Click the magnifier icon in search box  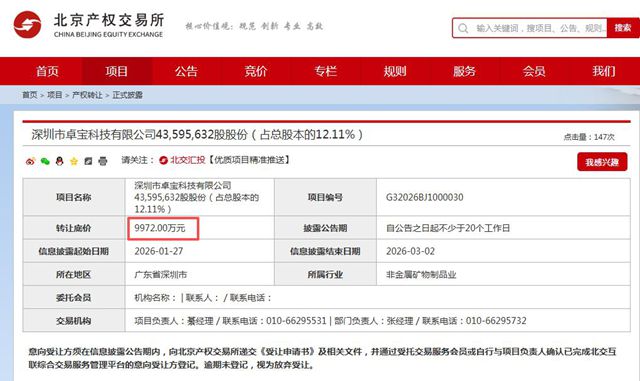coord(463,28)
